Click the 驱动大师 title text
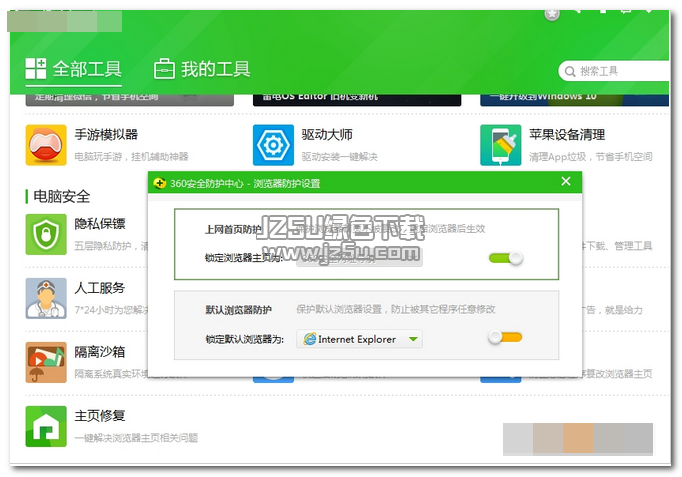The height and width of the screenshot is (477, 682). coord(327,134)
